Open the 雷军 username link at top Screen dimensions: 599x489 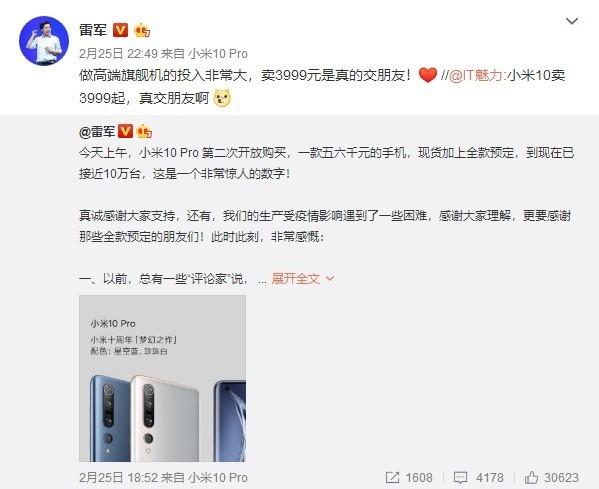(x=93, y=30)
